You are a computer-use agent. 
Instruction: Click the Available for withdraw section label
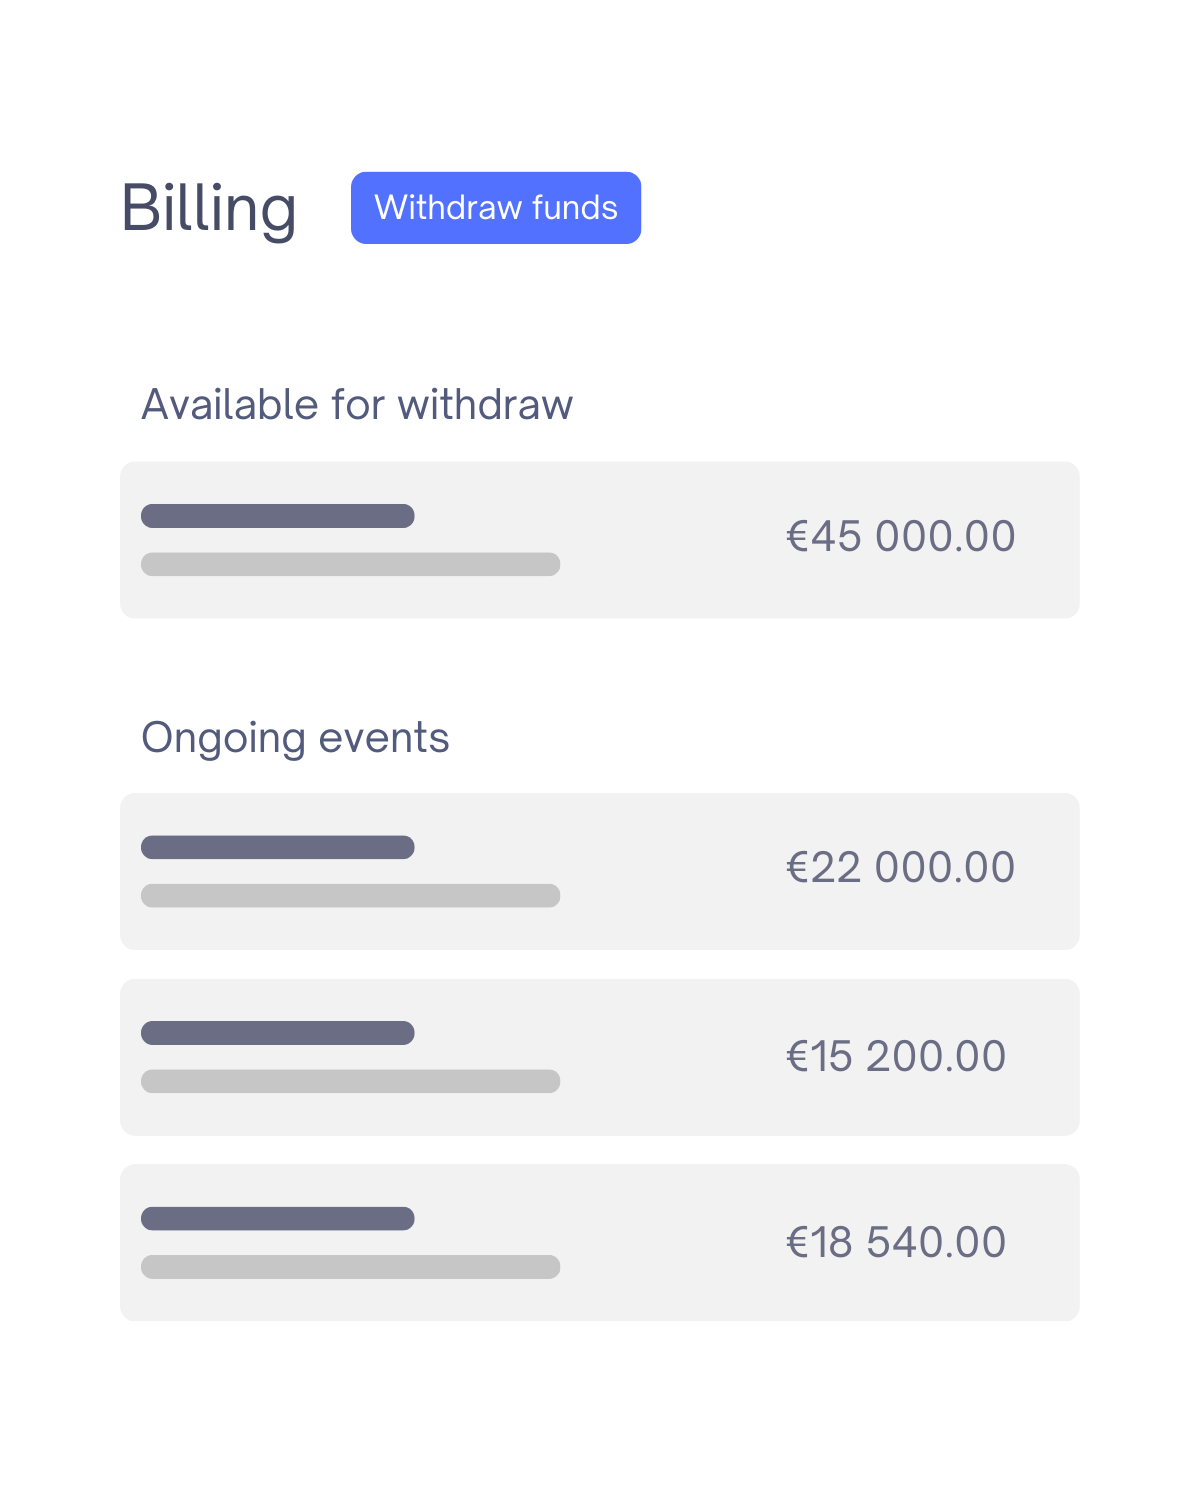coord(357,405)
